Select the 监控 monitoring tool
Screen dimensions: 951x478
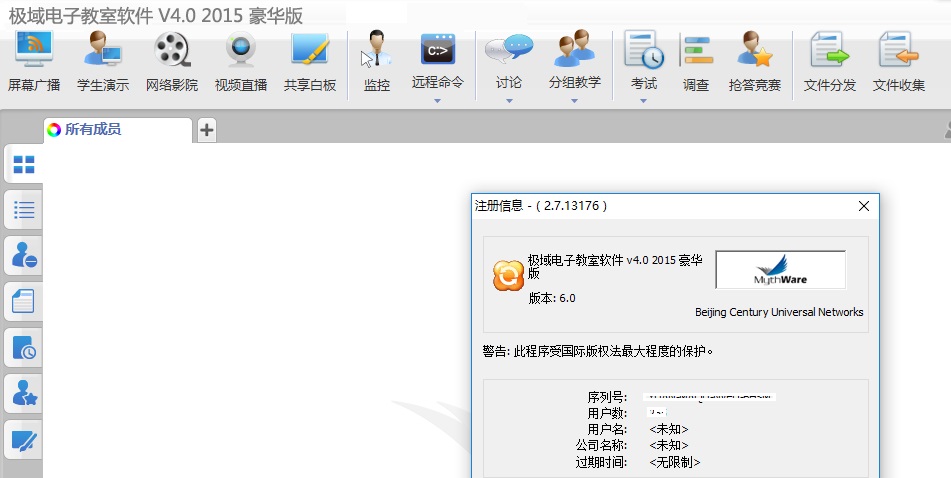tap(377, 61)
